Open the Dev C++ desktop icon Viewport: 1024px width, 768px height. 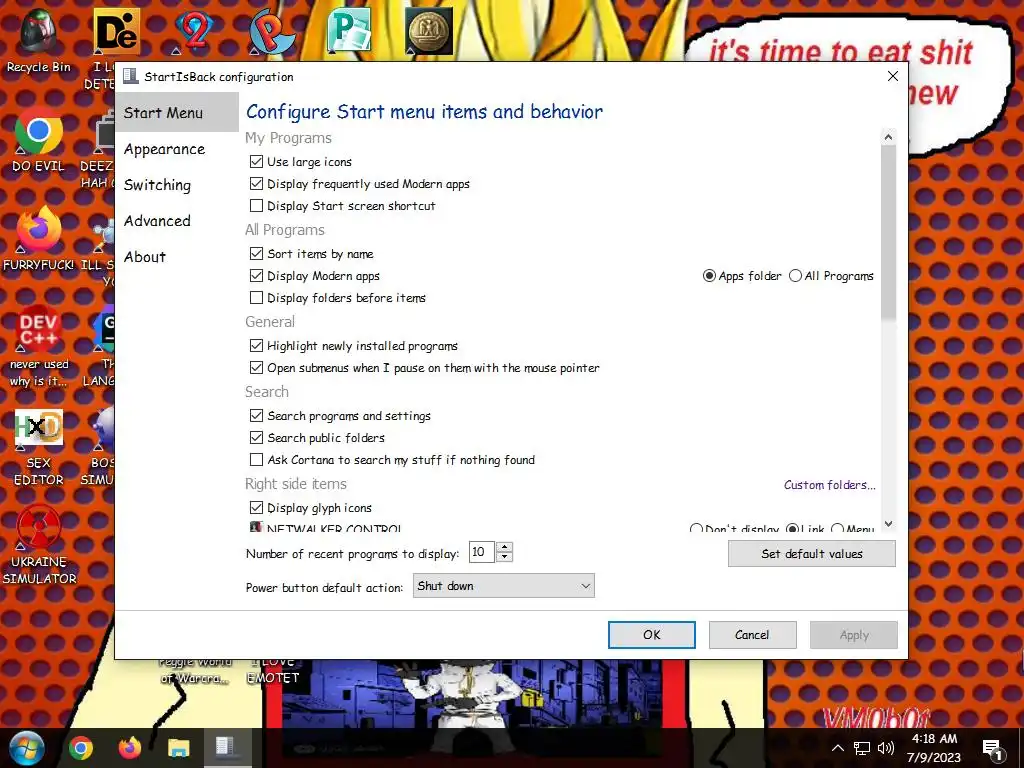point(39,346)
